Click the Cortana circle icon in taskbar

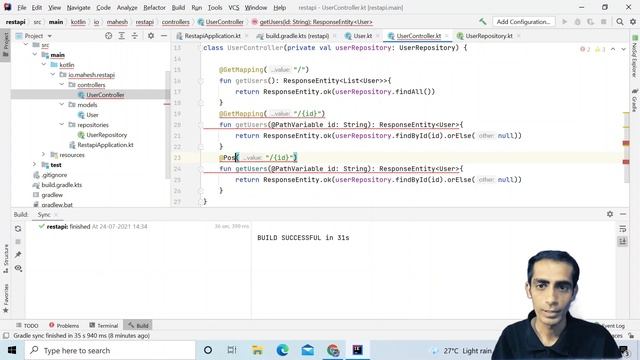pos(208,350)
